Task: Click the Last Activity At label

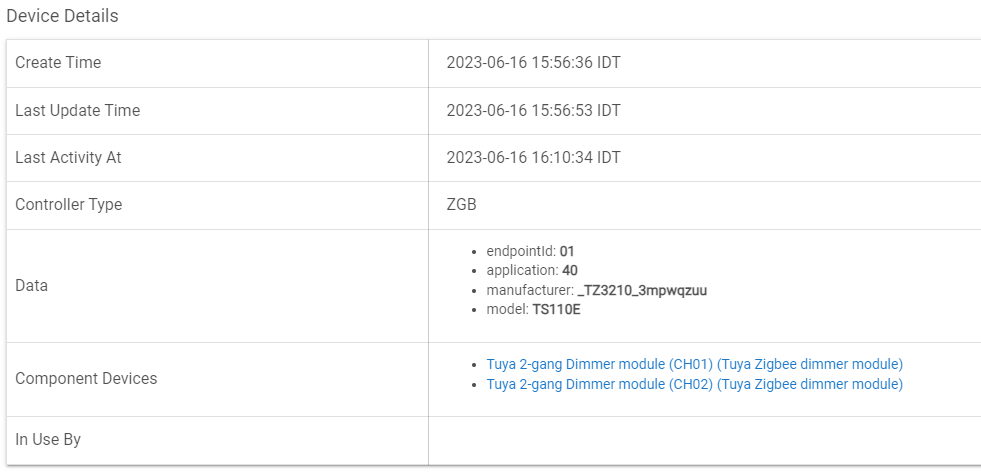Action: 68,157
